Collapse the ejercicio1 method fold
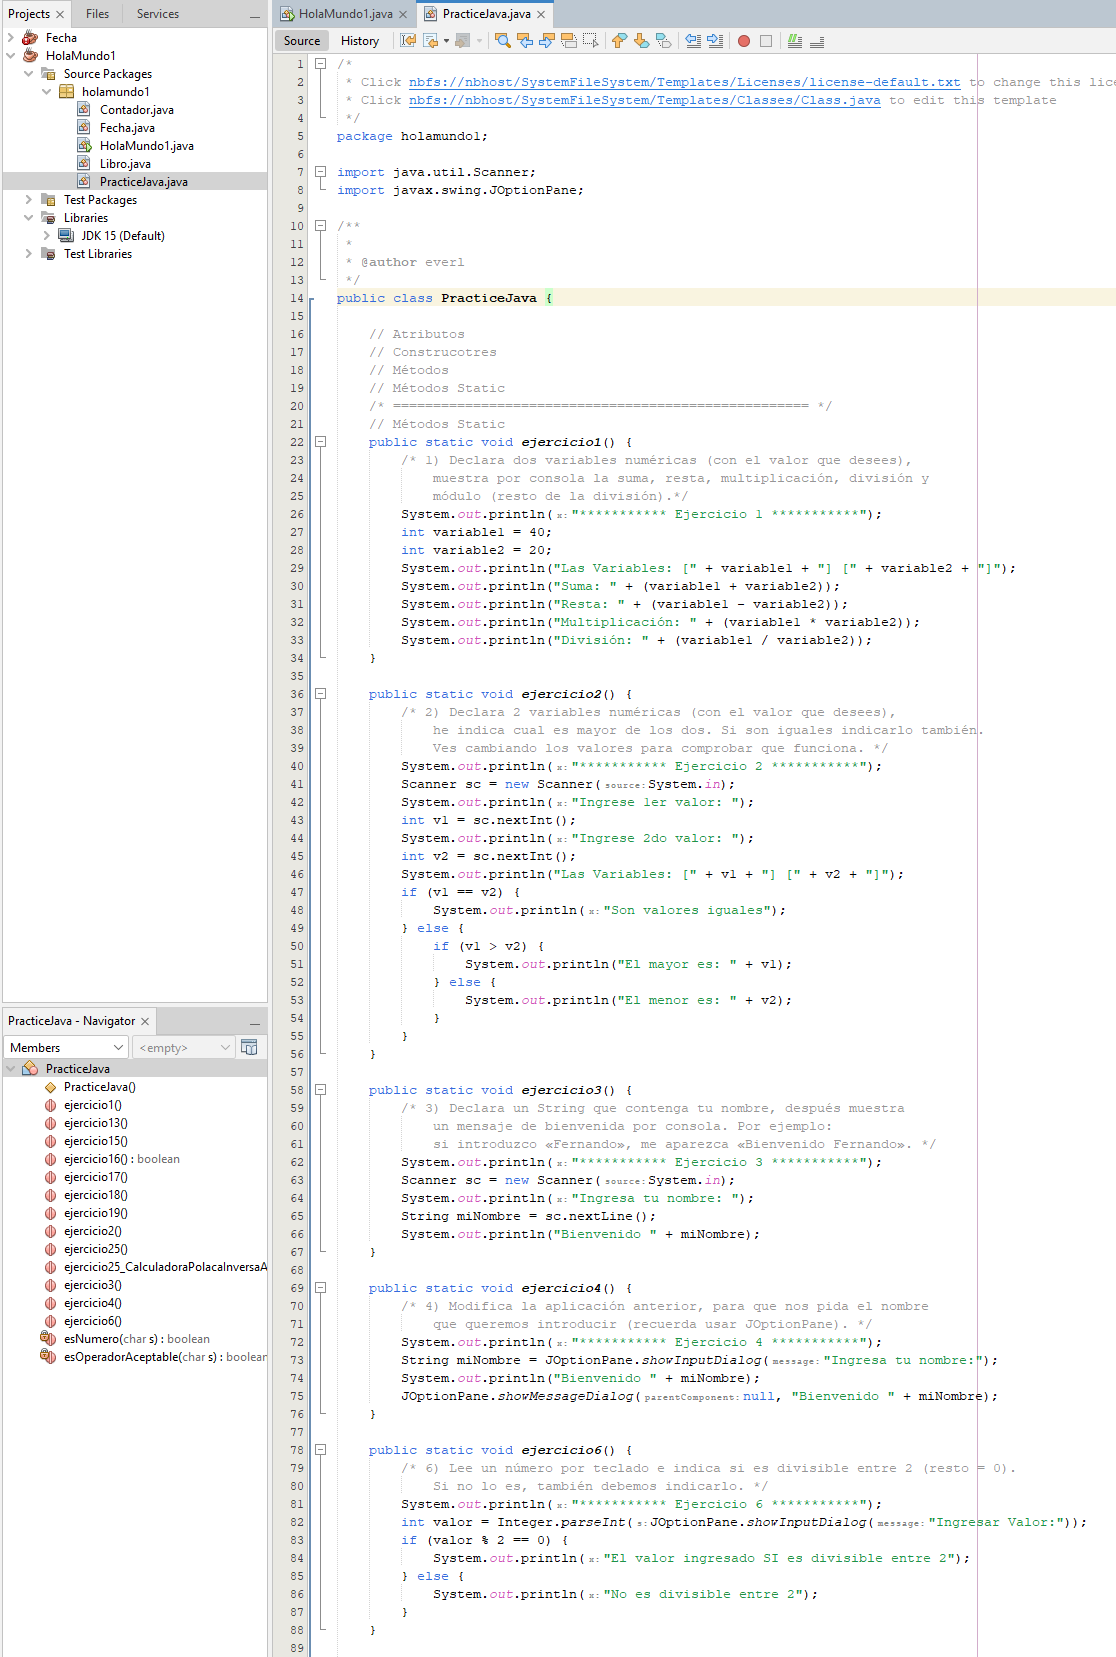This screenshot has height=1657, width=1116. (321, 441)
